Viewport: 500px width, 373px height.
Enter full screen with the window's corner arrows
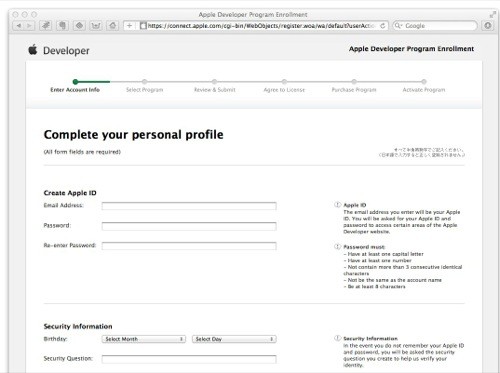click(x=493, y=14)
